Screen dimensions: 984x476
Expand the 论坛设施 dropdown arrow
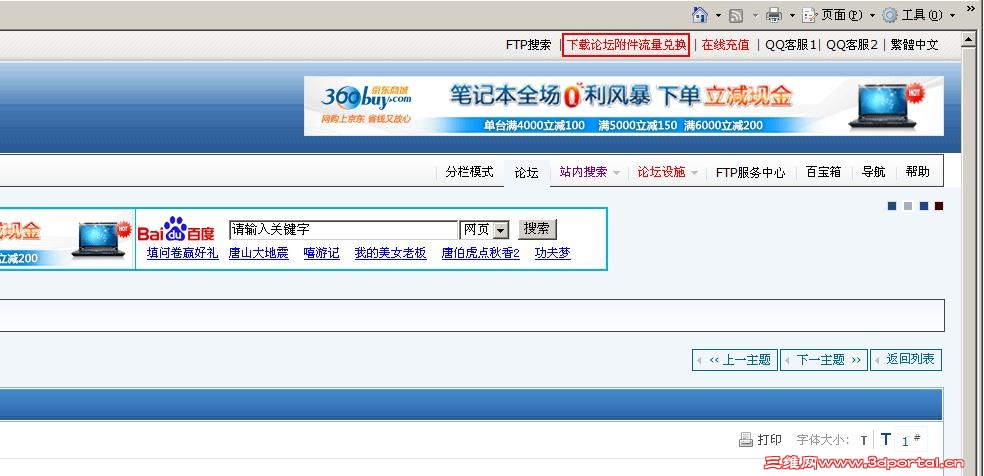(x=694, y=173)
